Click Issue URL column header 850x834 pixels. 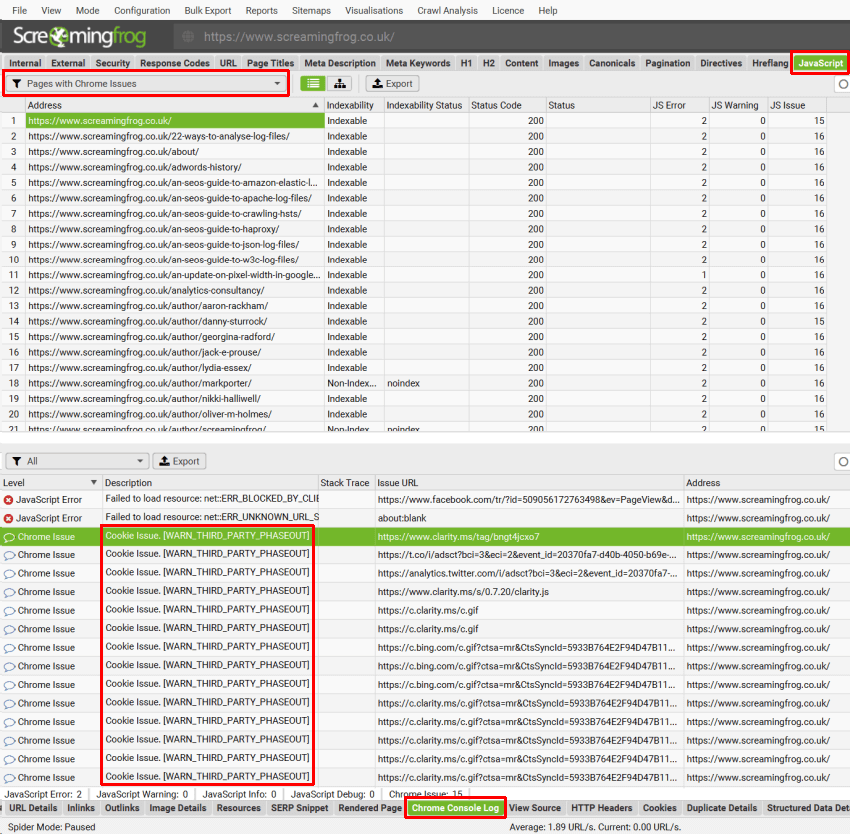tap(529, 483)
